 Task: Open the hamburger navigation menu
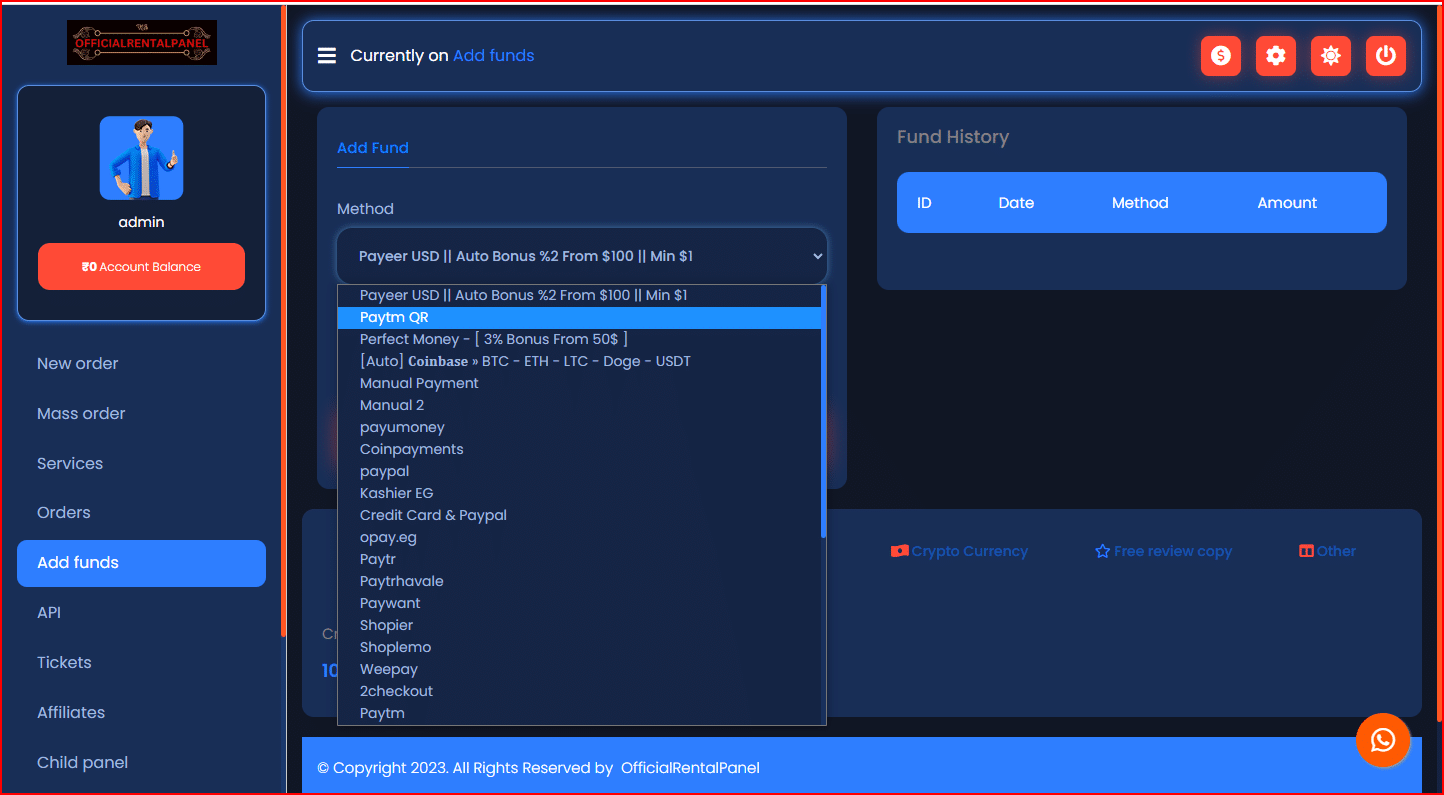(x=327, y=55)
